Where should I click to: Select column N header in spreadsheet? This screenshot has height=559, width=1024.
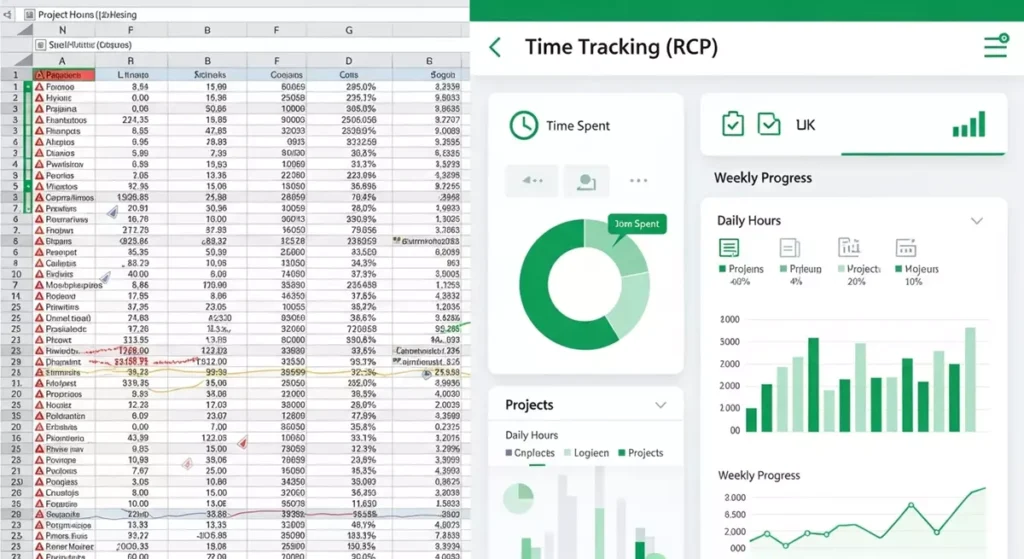click(62, 30)
